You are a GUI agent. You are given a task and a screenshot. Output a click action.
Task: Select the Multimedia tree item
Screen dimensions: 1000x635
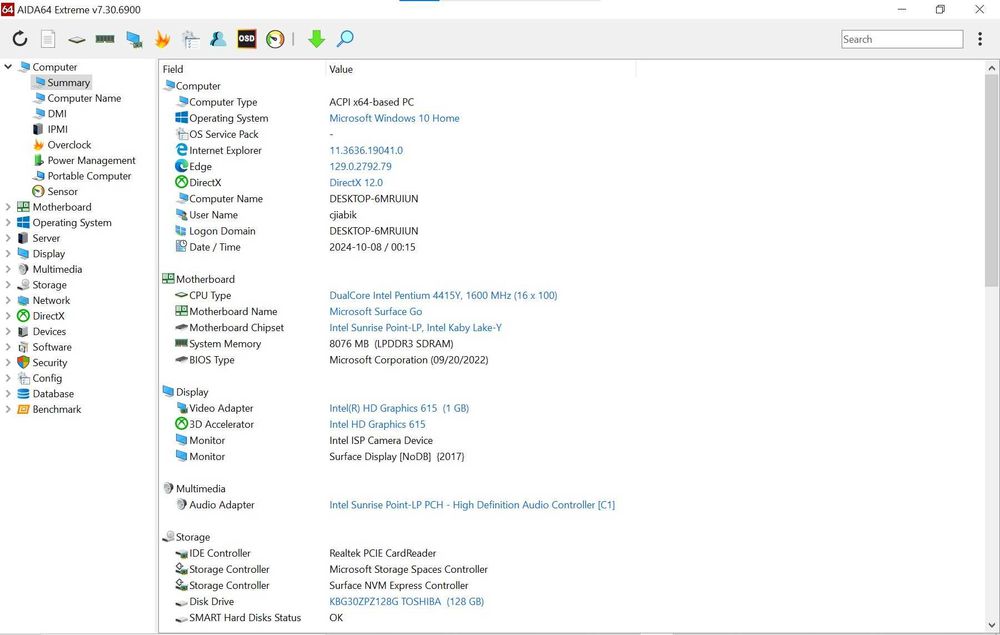(50, 269)
